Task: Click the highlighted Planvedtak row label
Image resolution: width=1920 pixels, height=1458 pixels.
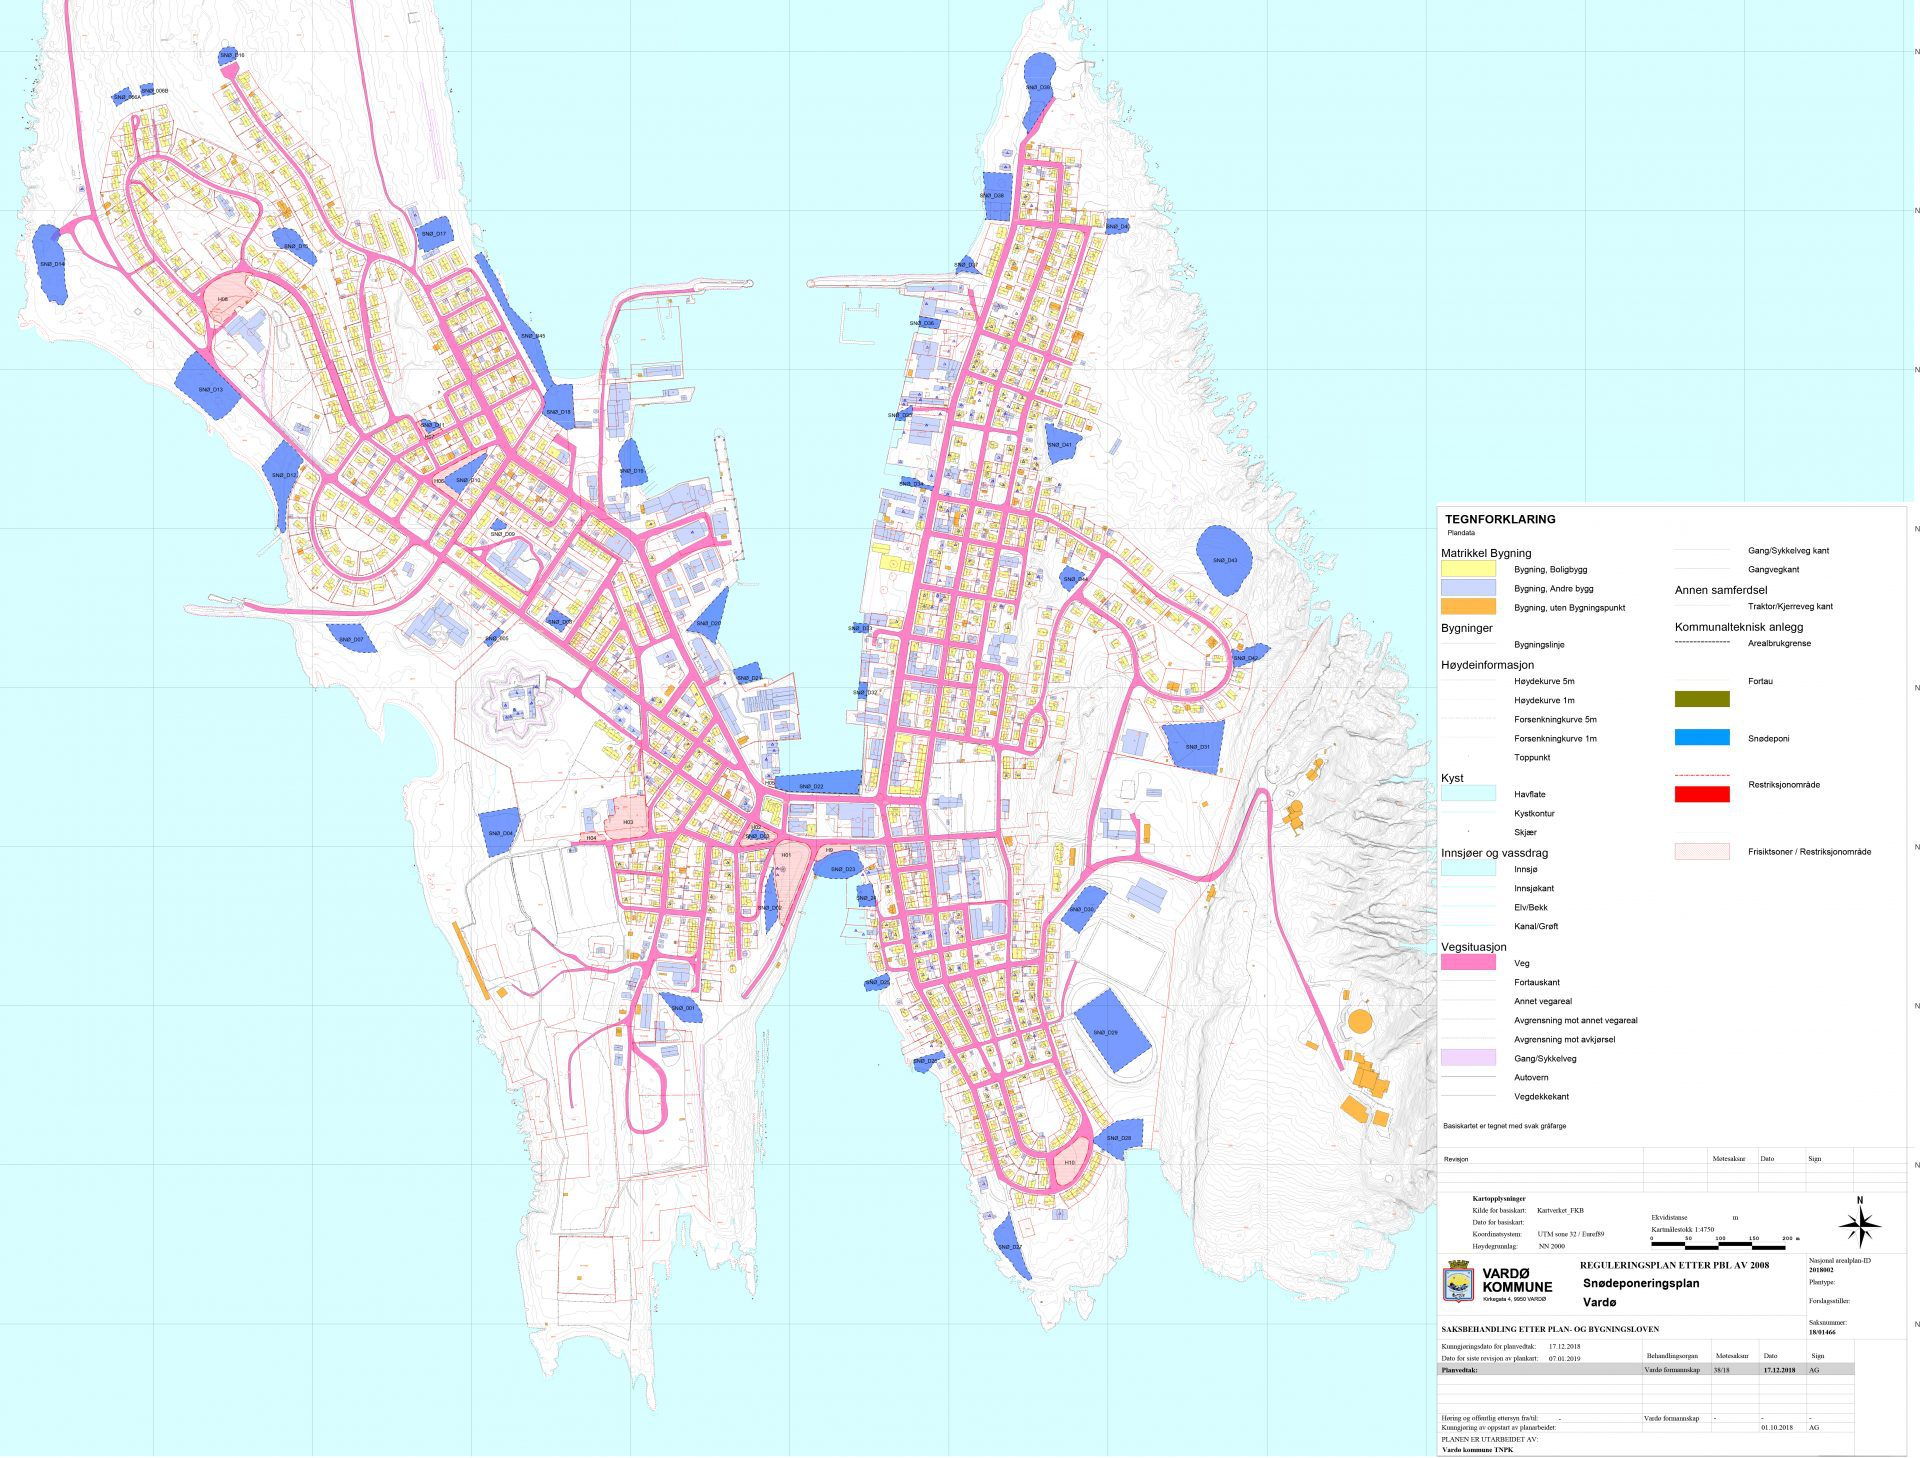Action: [1459, 1370]
